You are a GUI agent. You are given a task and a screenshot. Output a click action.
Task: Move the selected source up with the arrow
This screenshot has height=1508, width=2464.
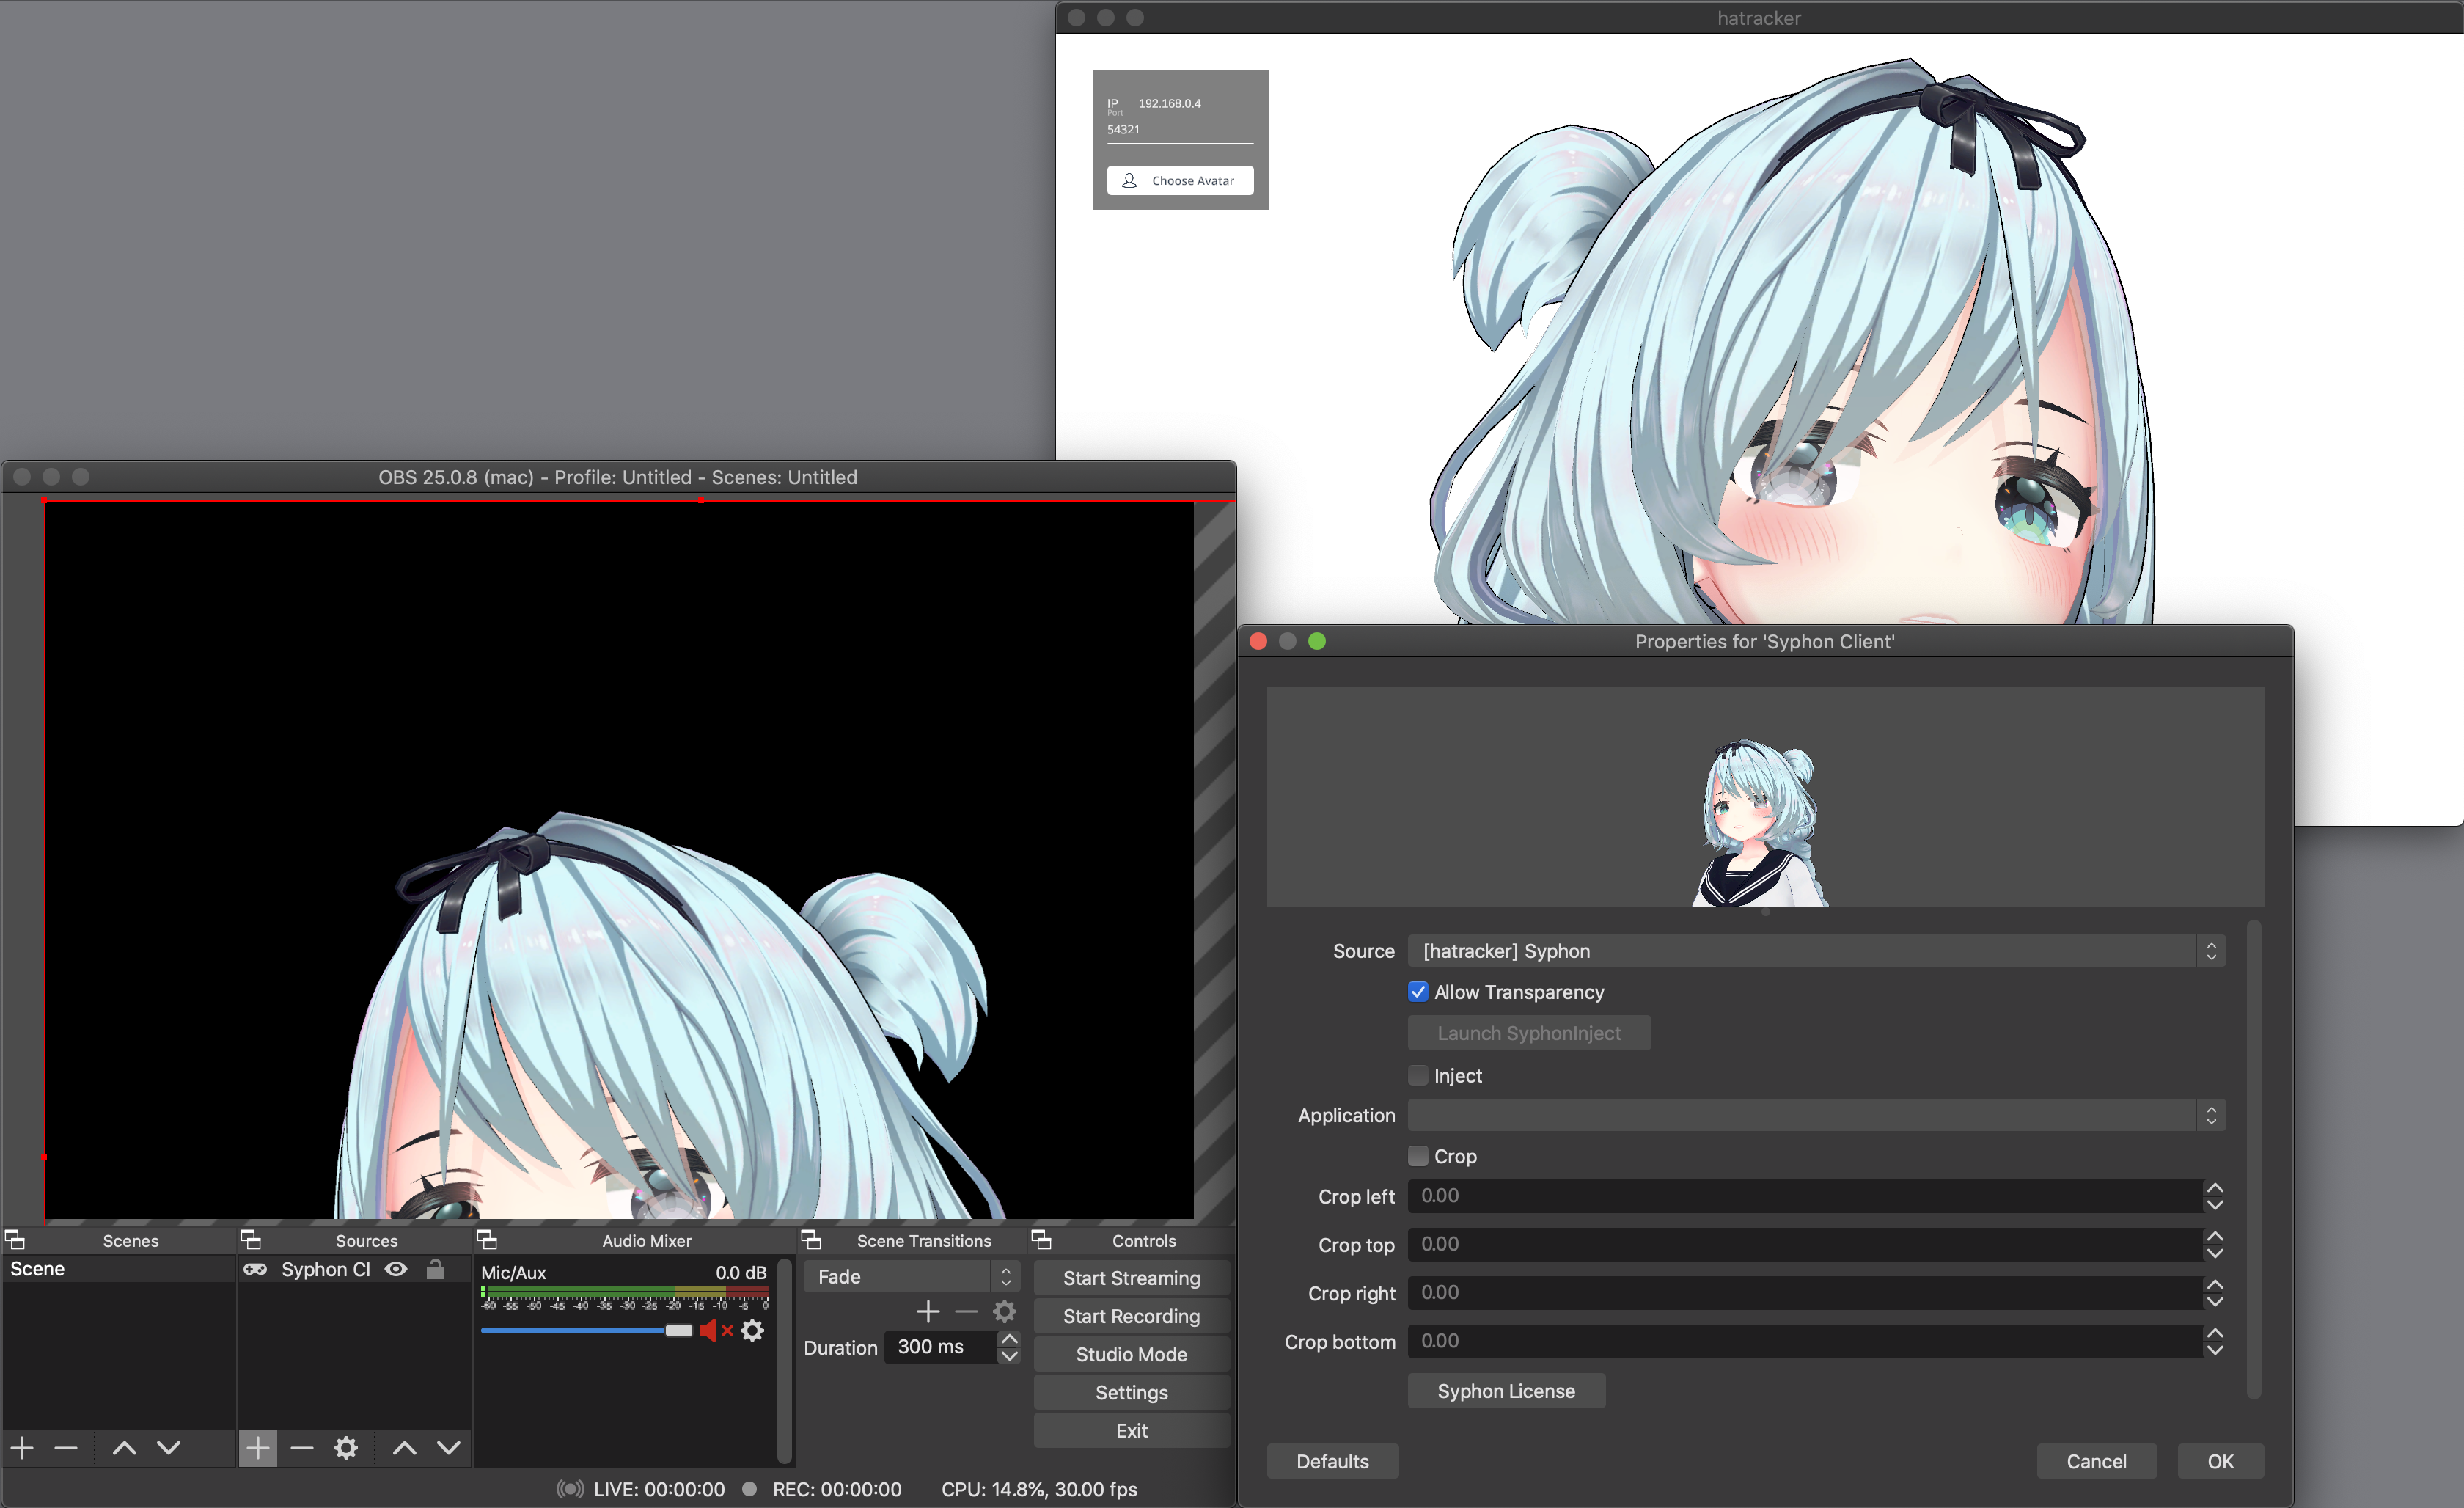coord(404,1447)
